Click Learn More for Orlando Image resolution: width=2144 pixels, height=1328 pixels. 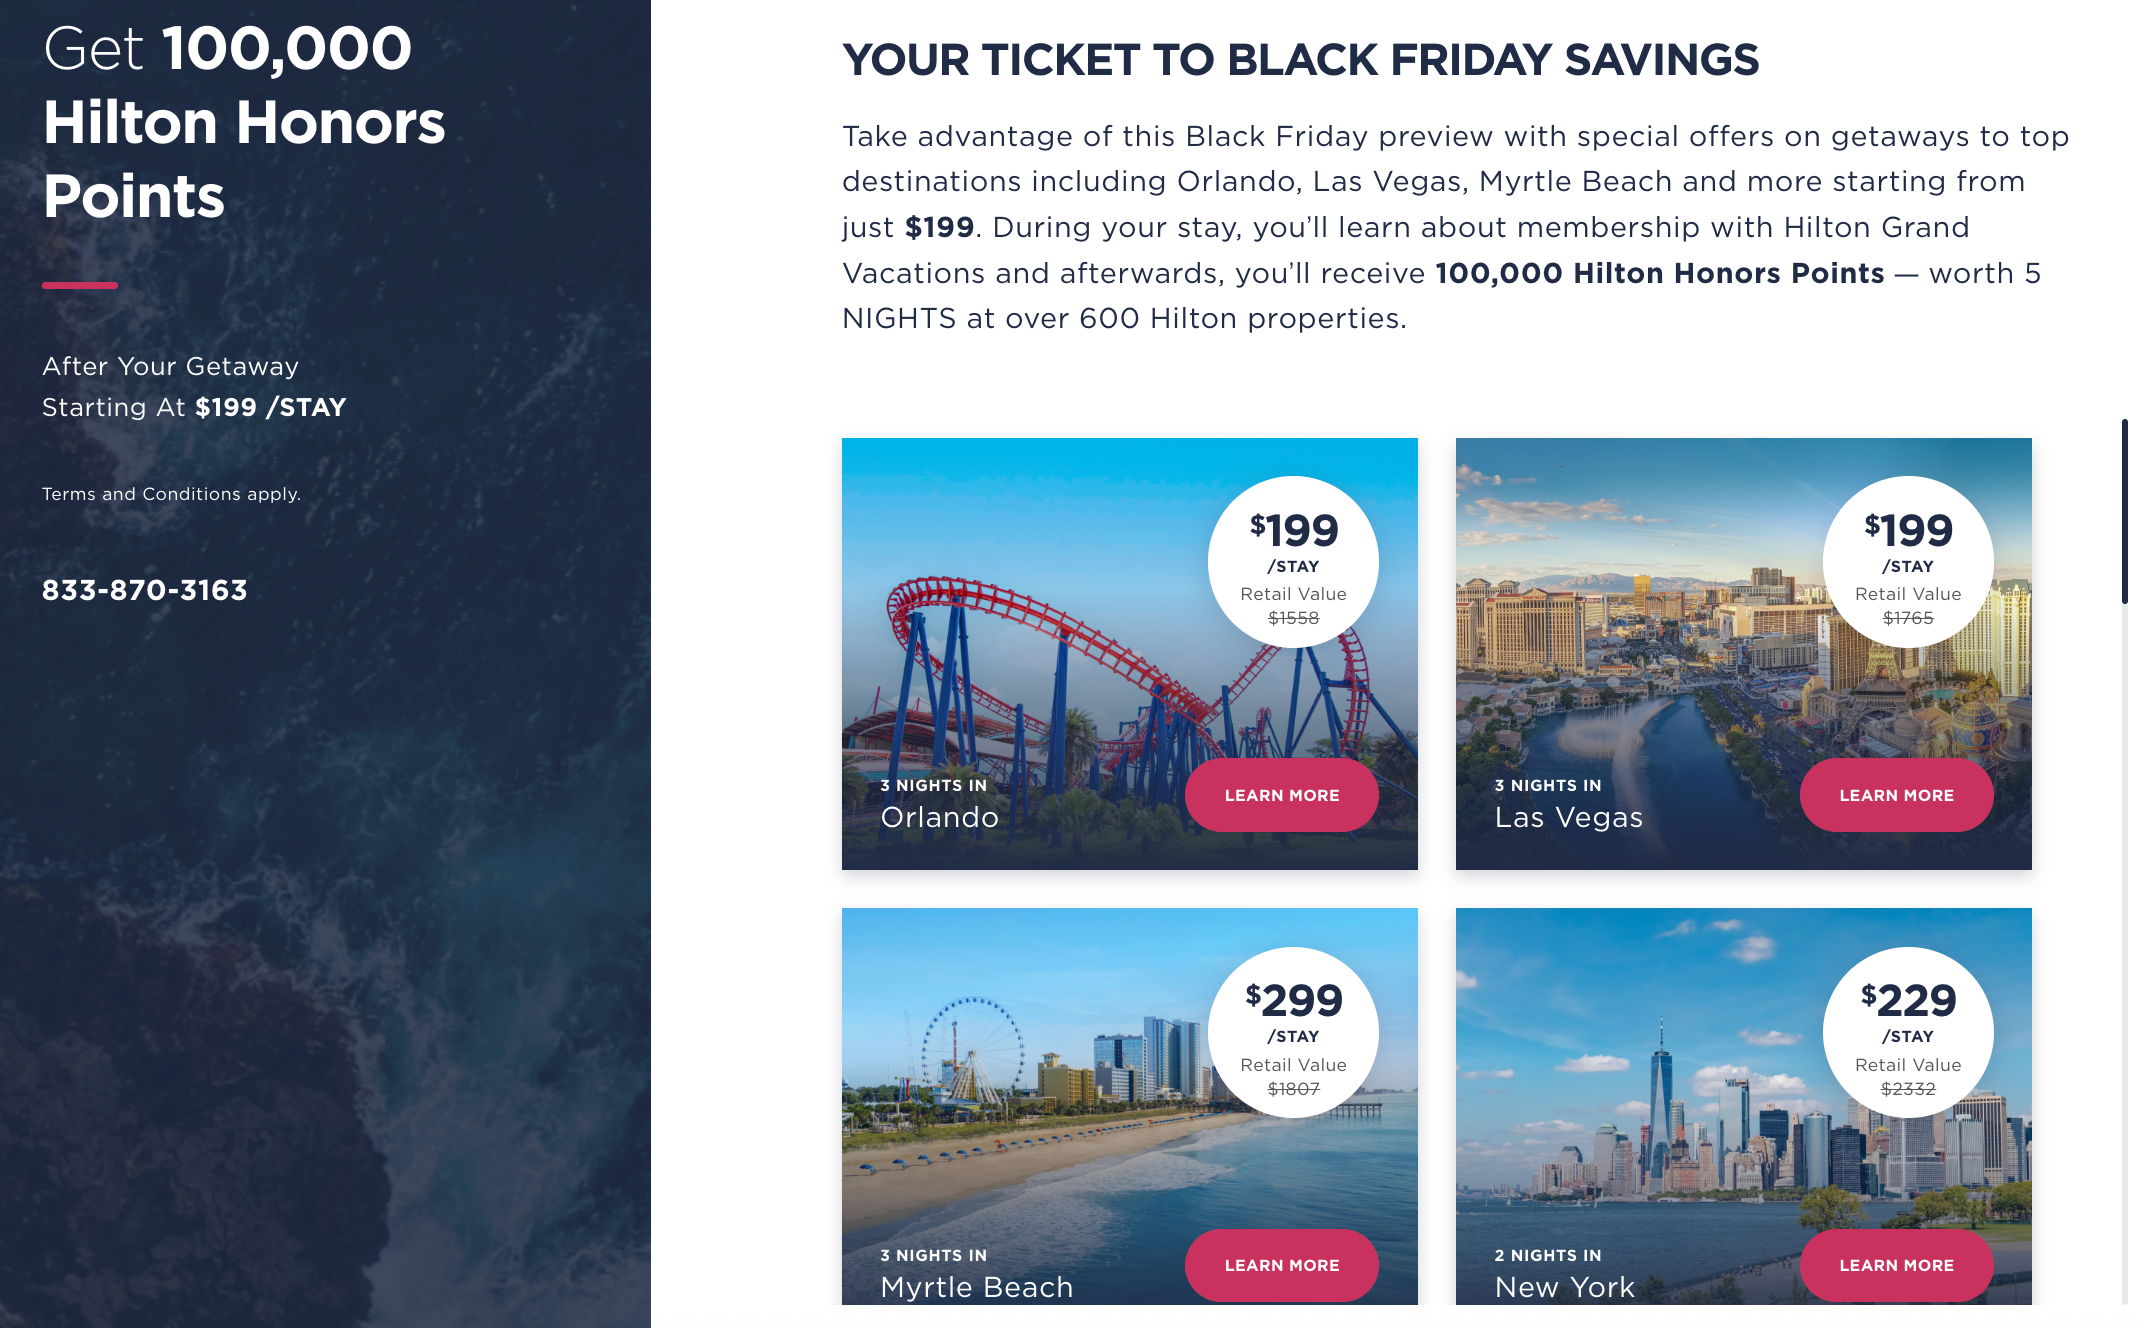[1281, 795]
